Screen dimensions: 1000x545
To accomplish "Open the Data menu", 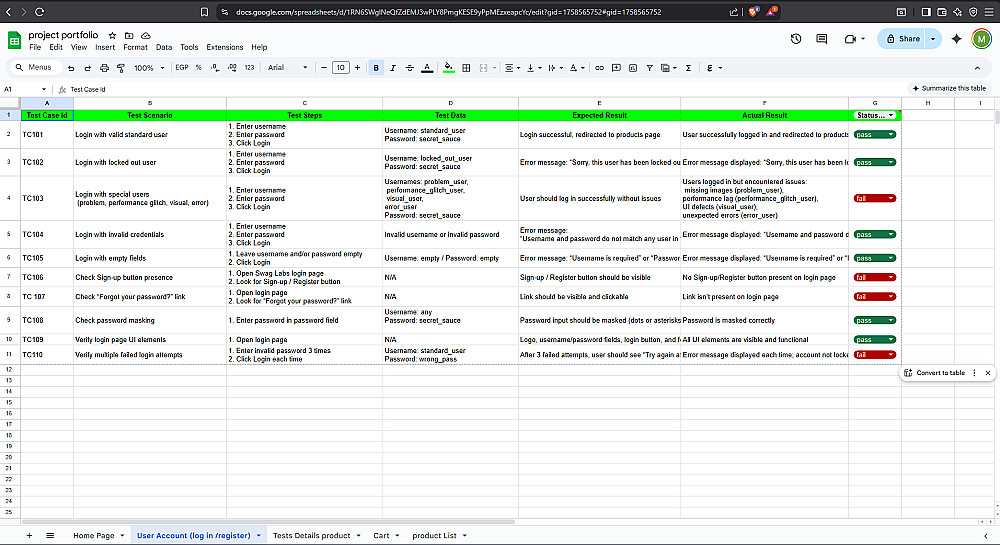I will [164, 47].
